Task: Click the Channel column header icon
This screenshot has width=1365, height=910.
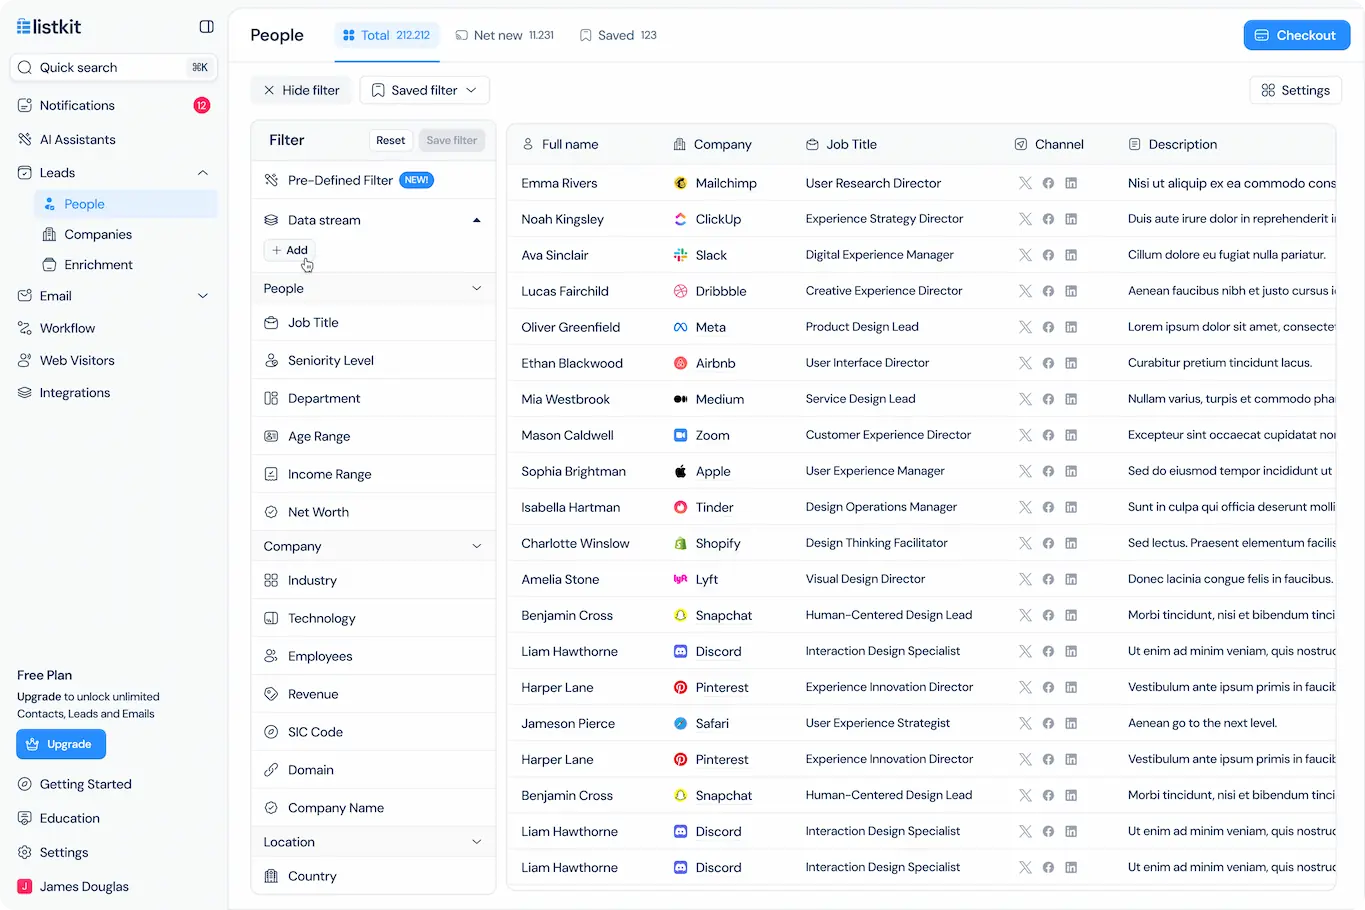Action: pyautogui.click(x=1021, y=144)
